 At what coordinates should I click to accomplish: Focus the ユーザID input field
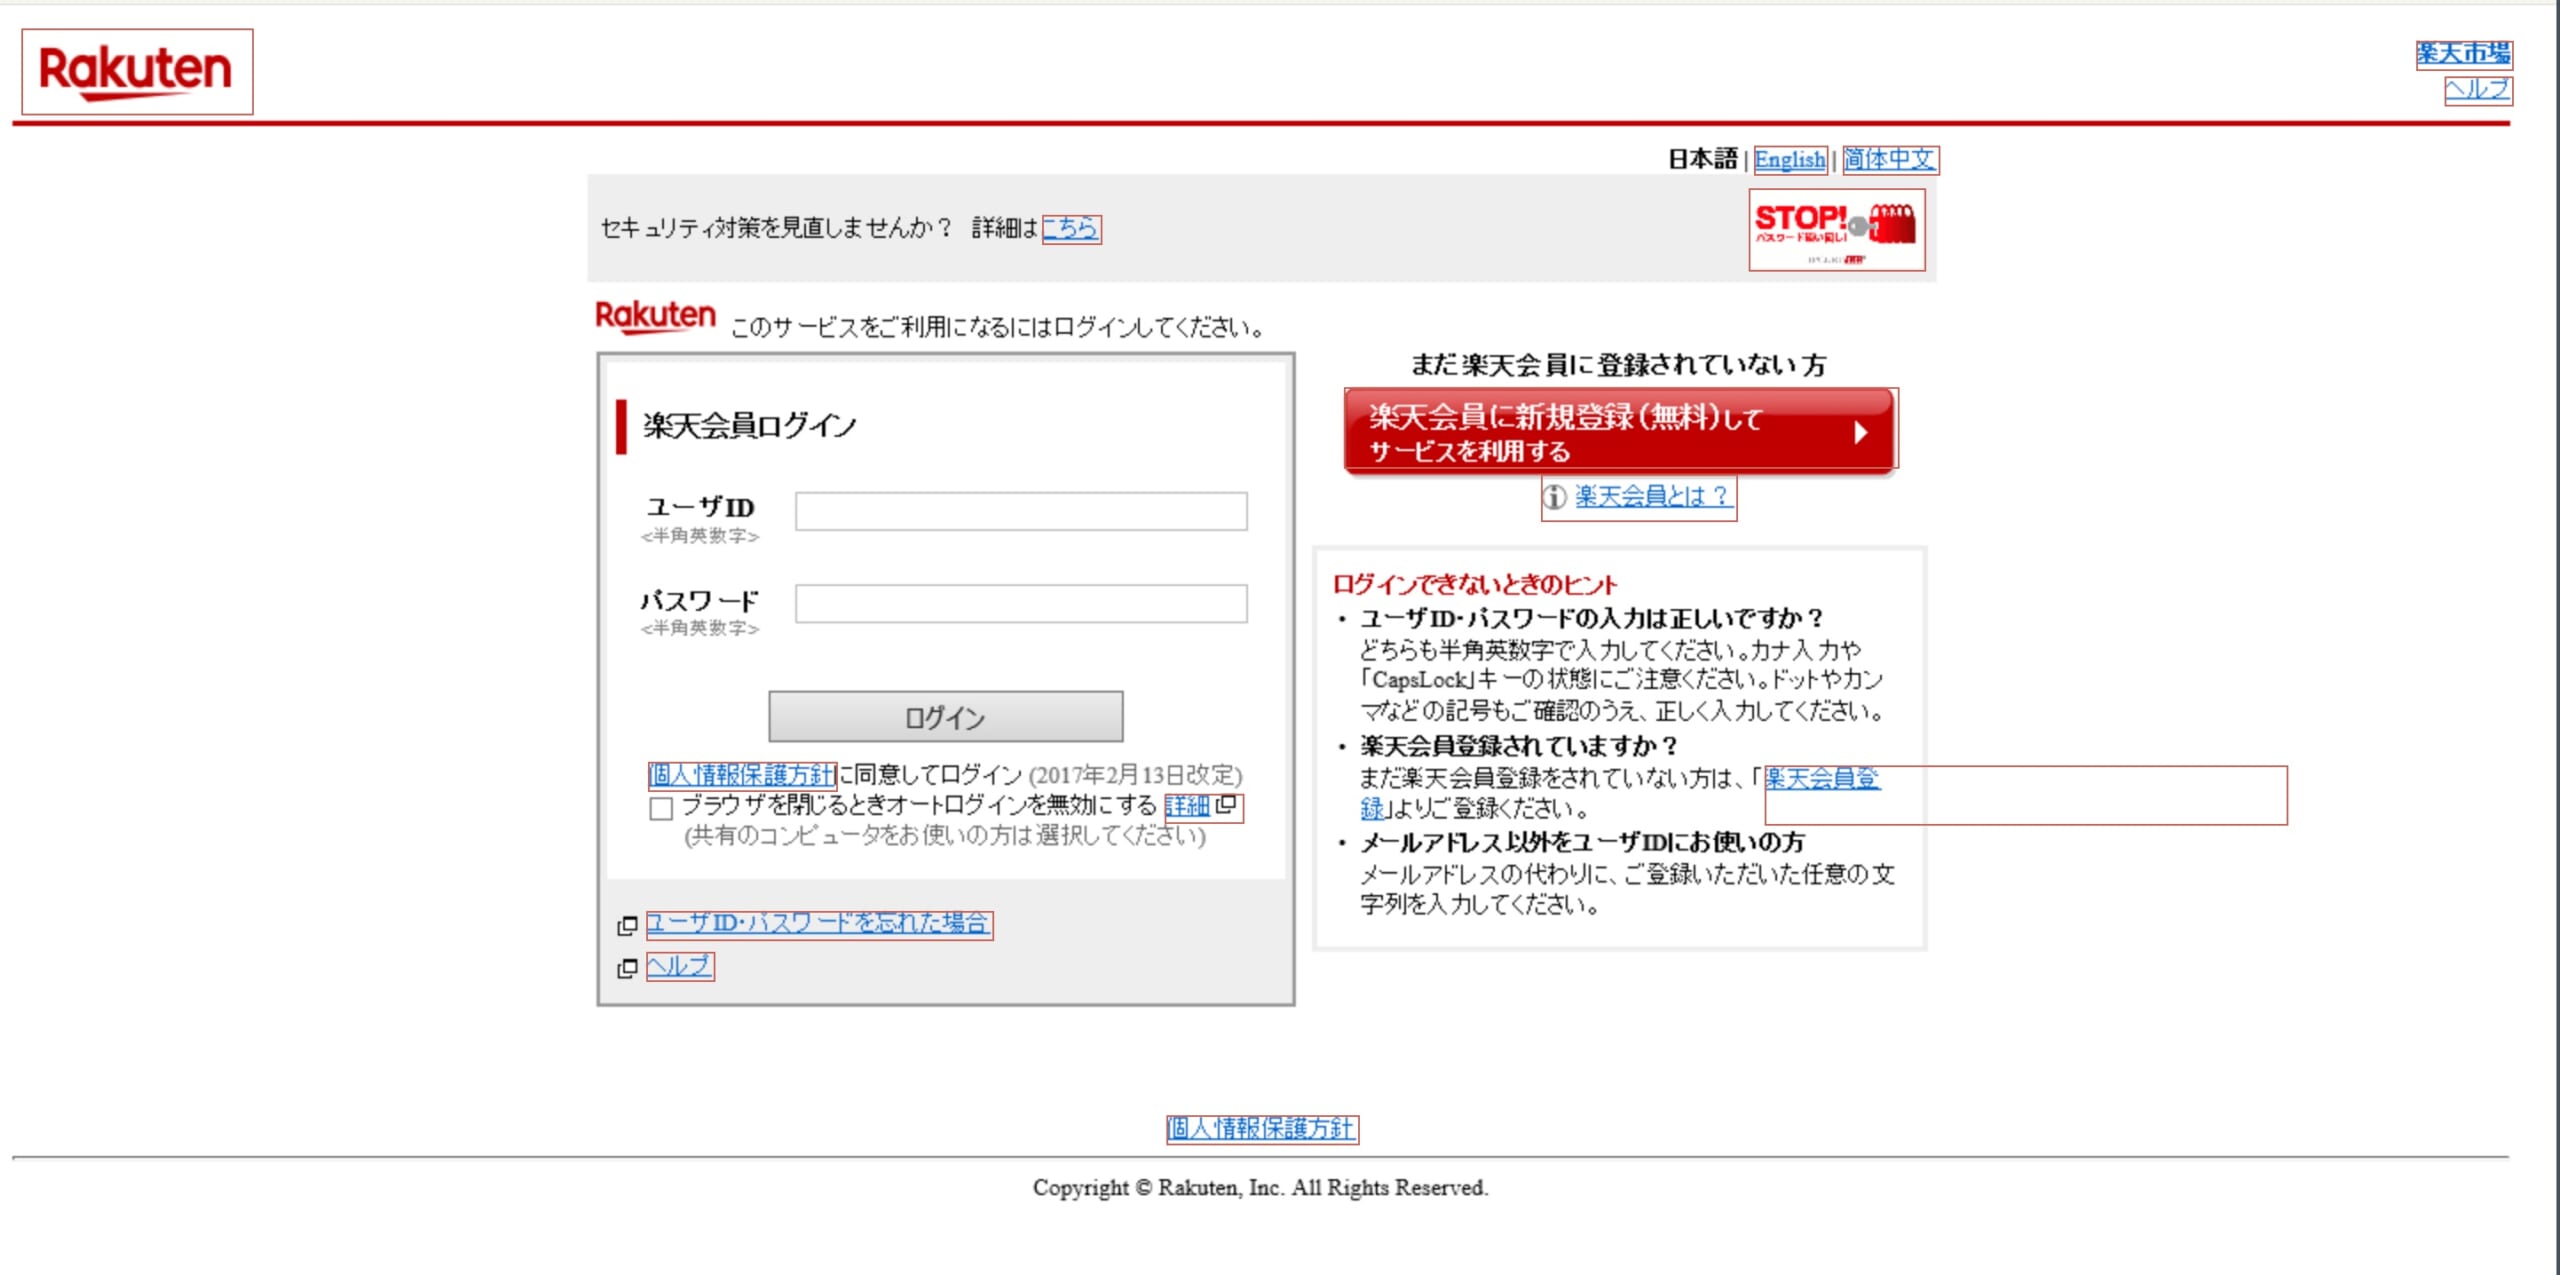(1021, 511)
